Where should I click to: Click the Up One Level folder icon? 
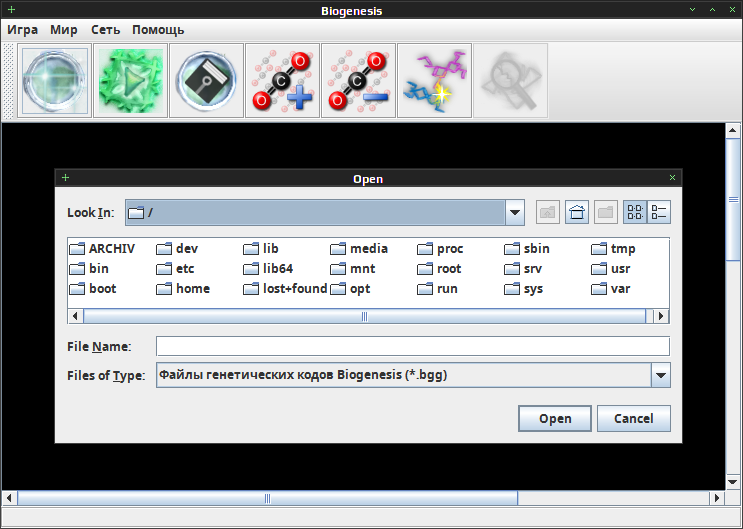click(548, 212)
